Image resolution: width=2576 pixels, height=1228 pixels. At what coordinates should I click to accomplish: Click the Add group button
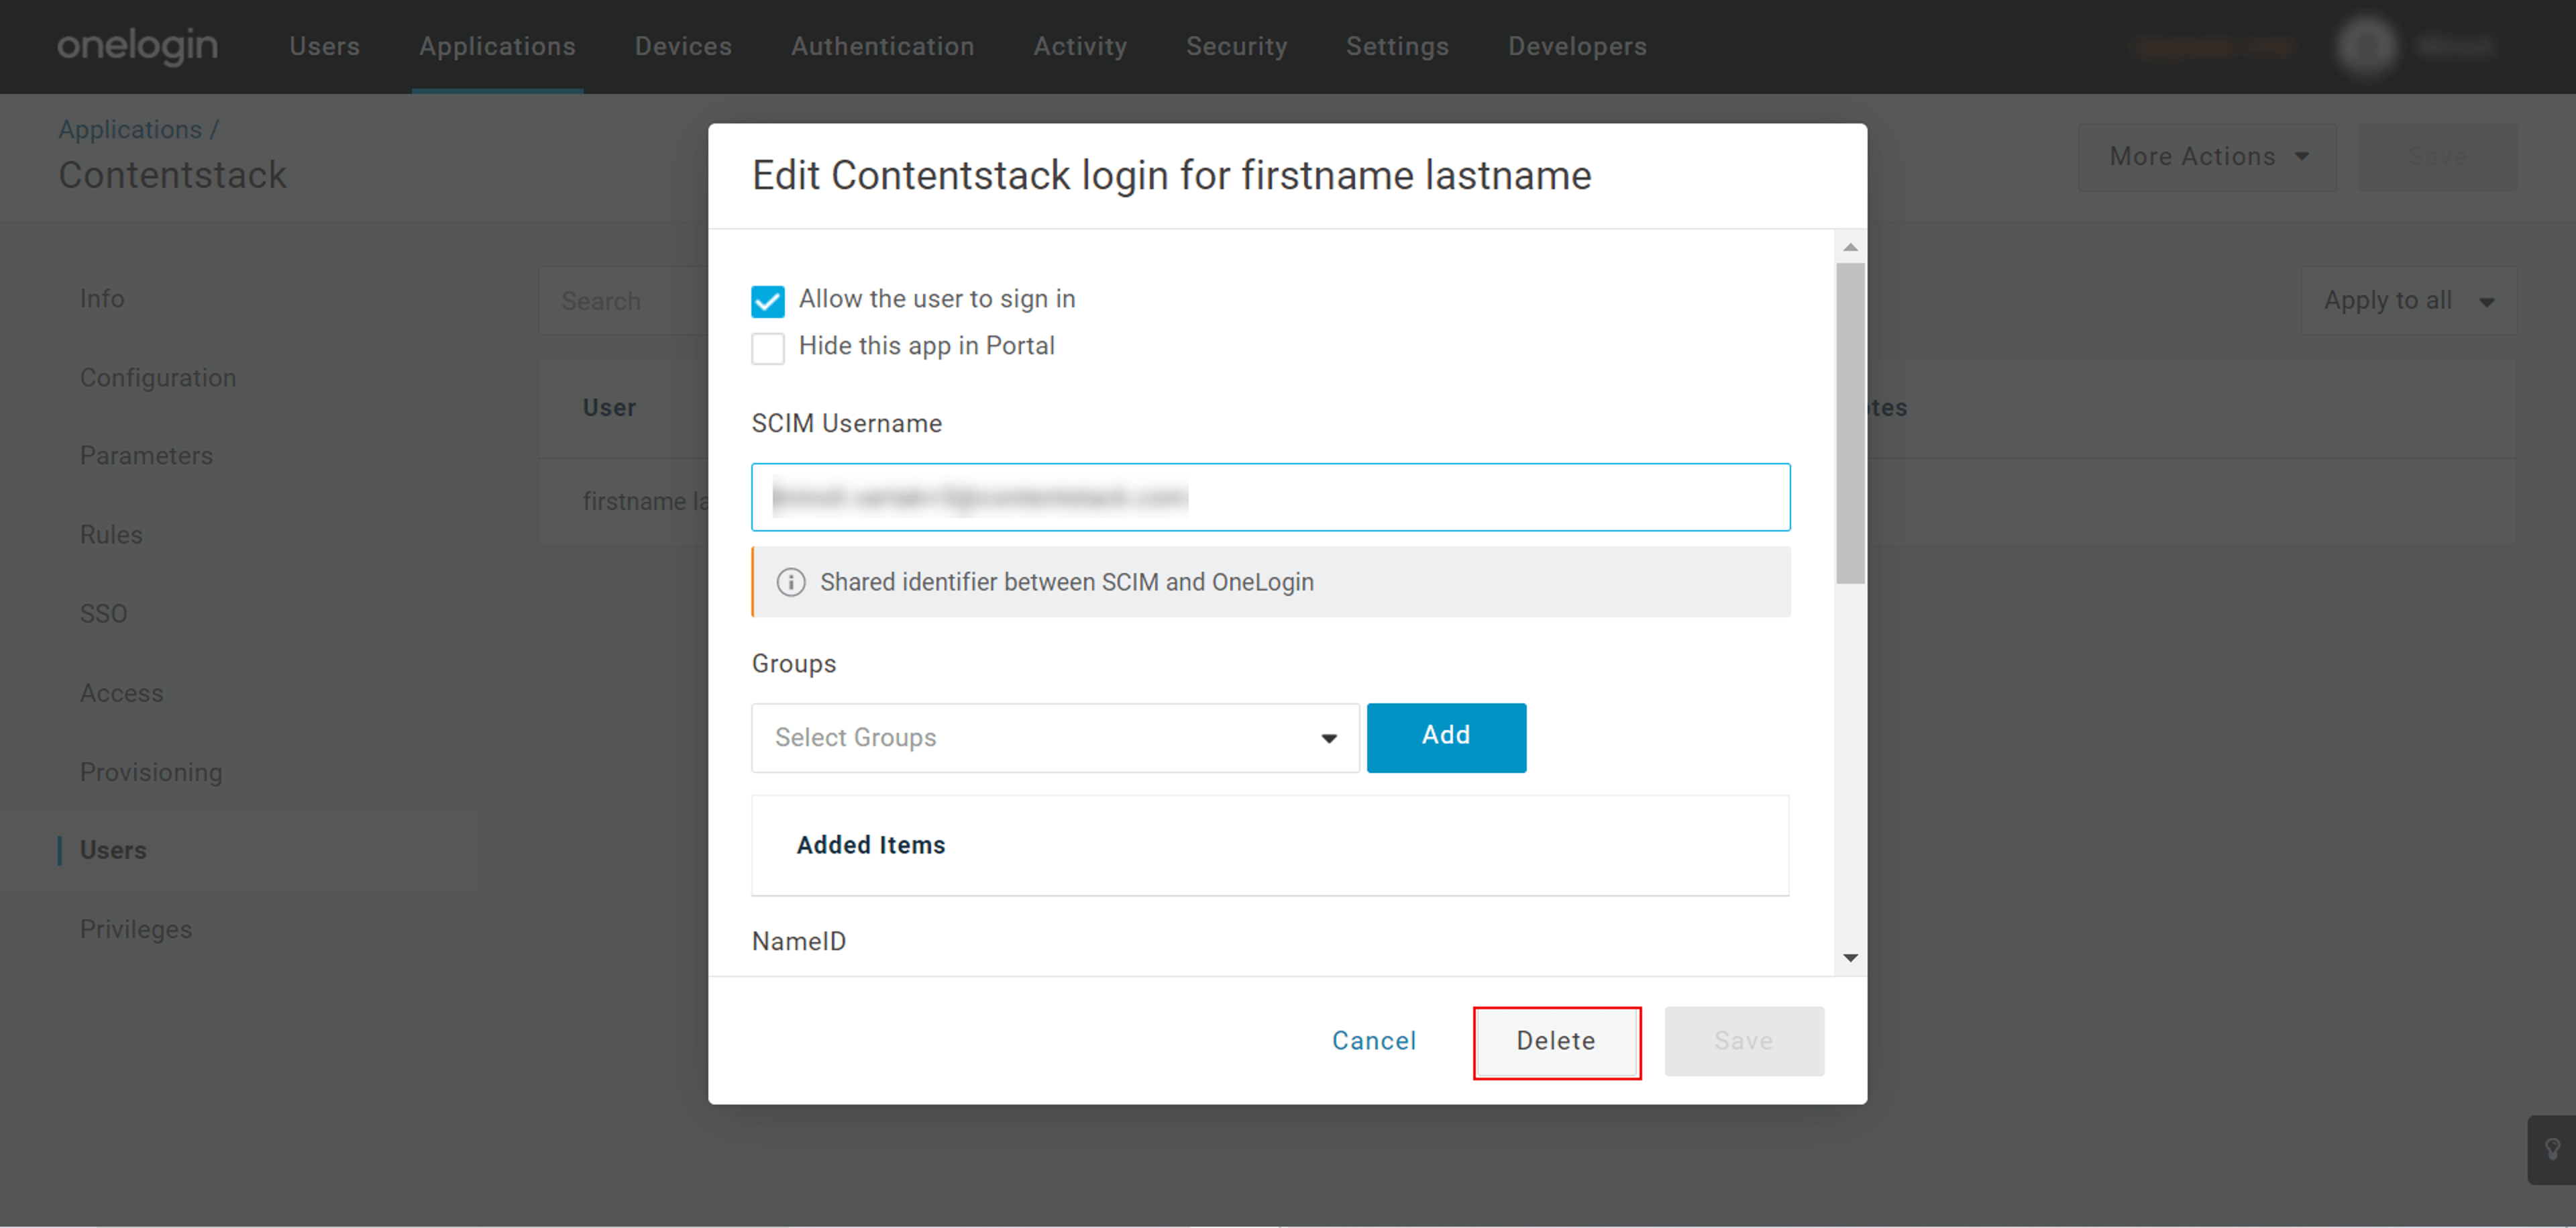click(1446, 738)
